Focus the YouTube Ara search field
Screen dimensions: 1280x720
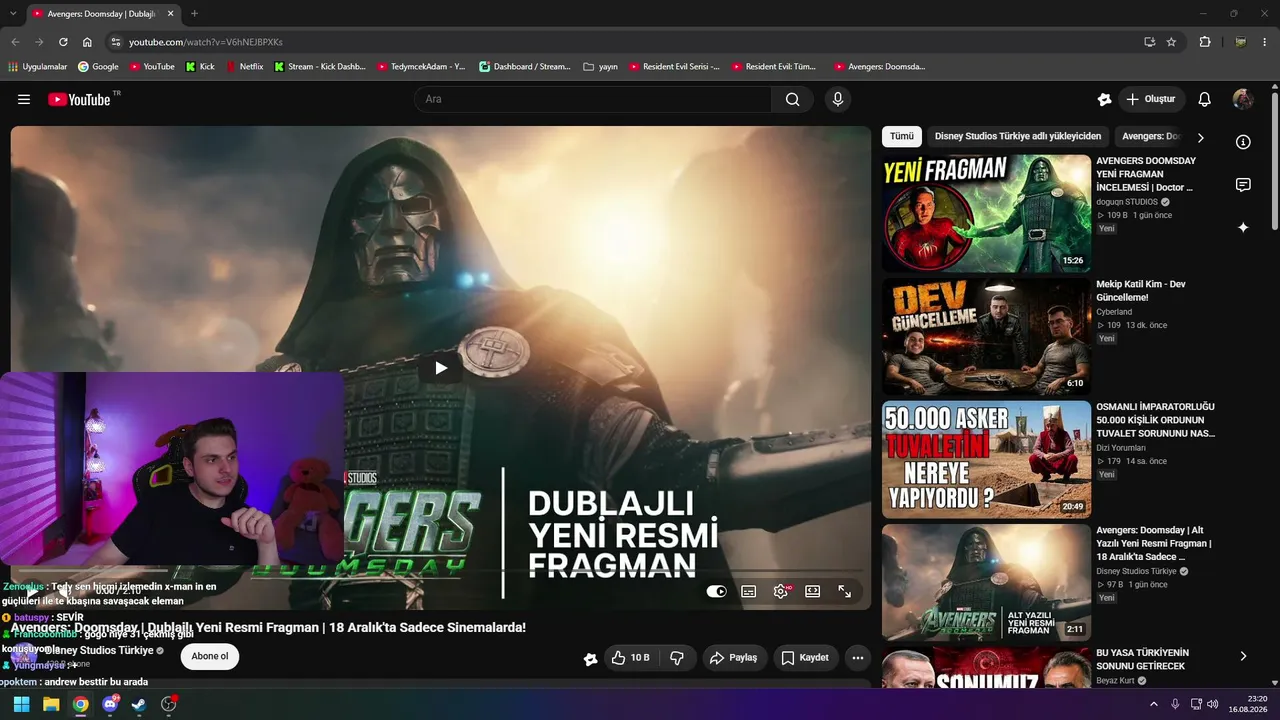[593, 99]
